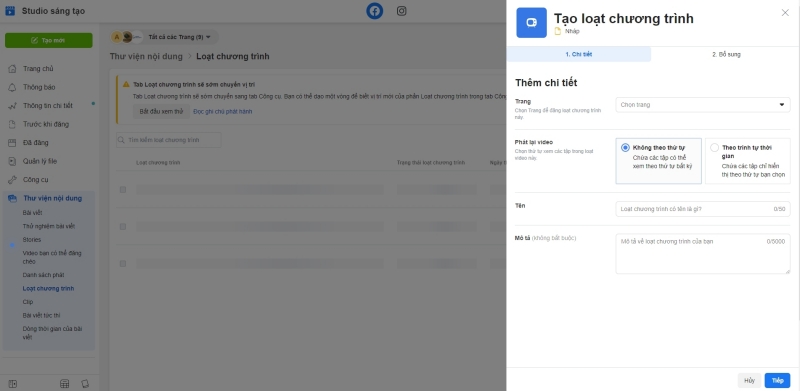Click the rightmost sidebar footer icon

pos(85,384)
